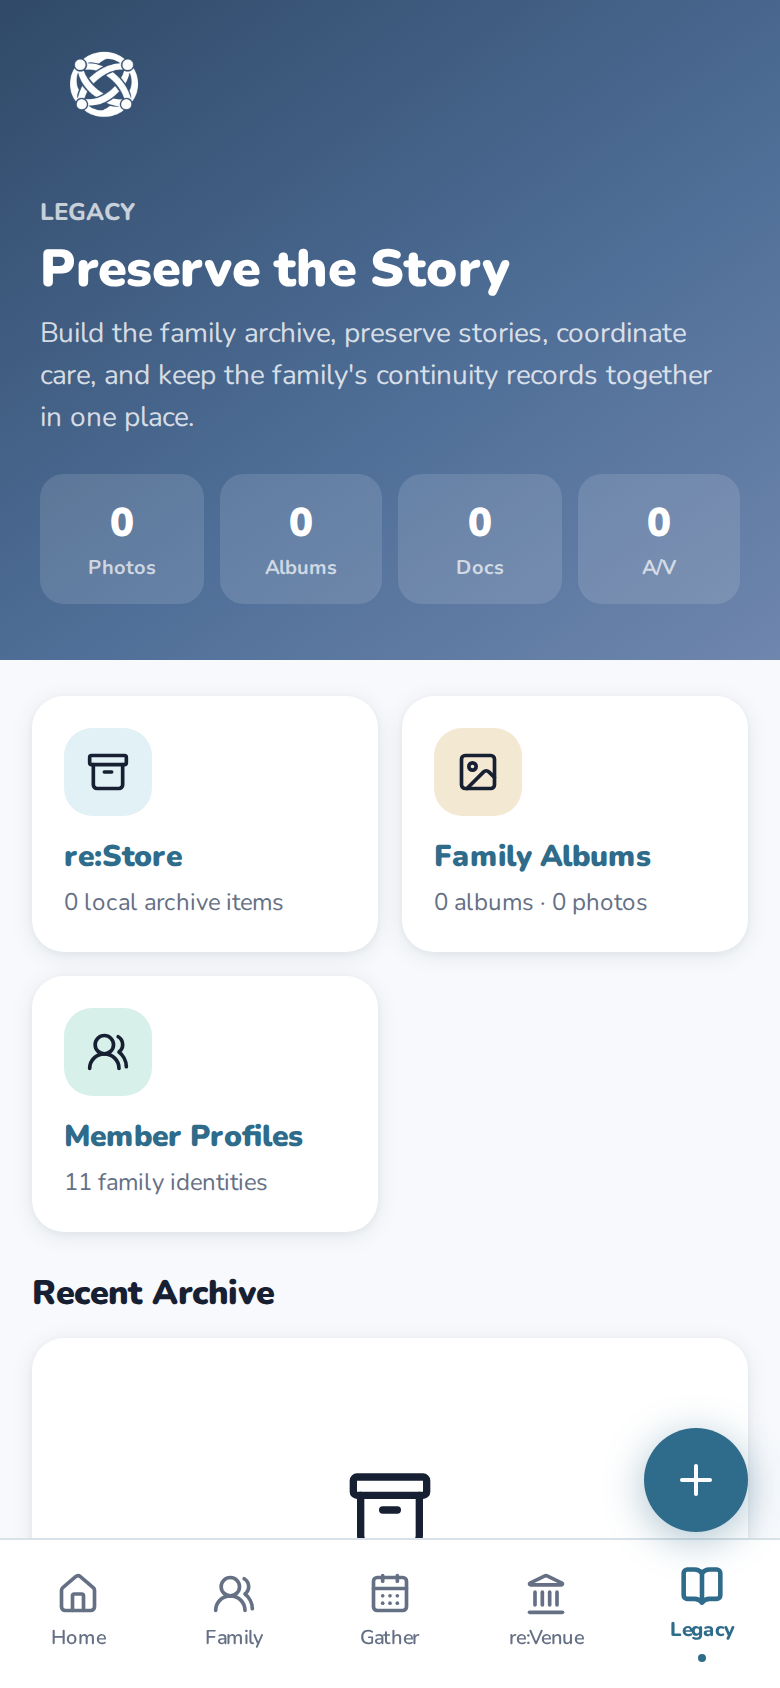
Task: Tap the '11 family identities' text
Action: (166, 1182)
